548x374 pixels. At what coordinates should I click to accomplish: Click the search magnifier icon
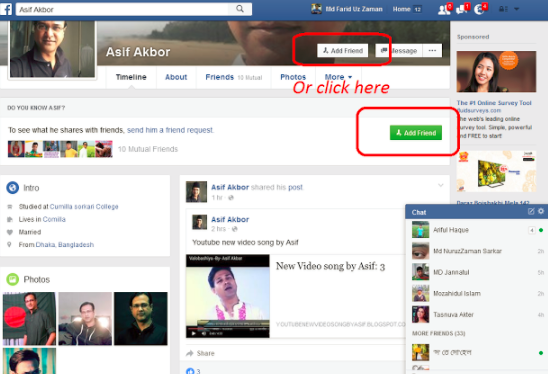coord(240,9)
